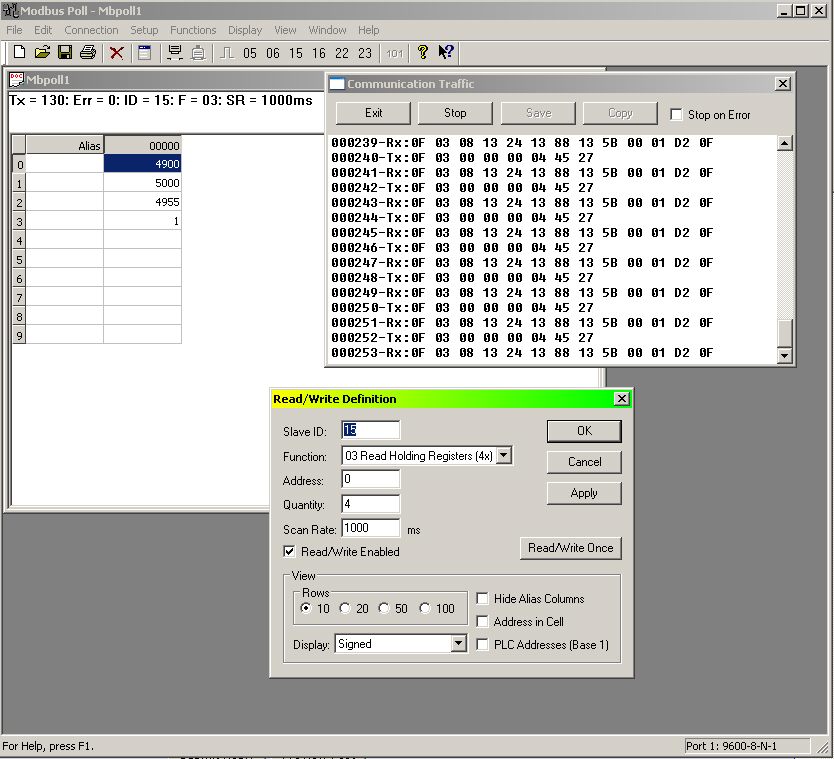Open the Display menu
The image size is (834, 759).
(245, 30)
